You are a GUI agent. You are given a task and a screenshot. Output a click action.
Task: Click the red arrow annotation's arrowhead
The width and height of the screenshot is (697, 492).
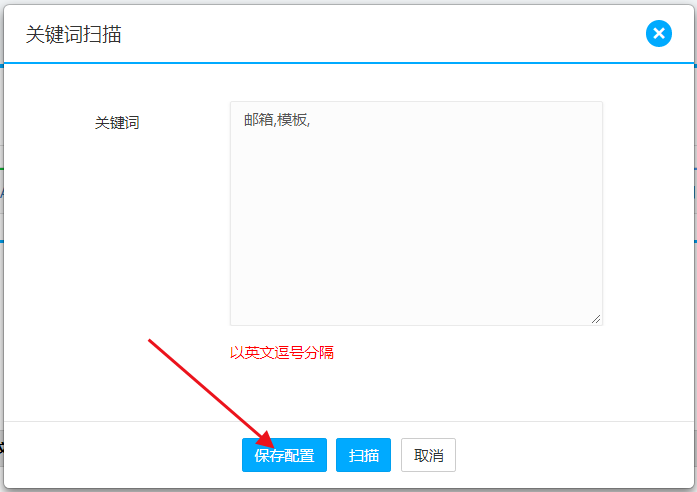[266, 440]
